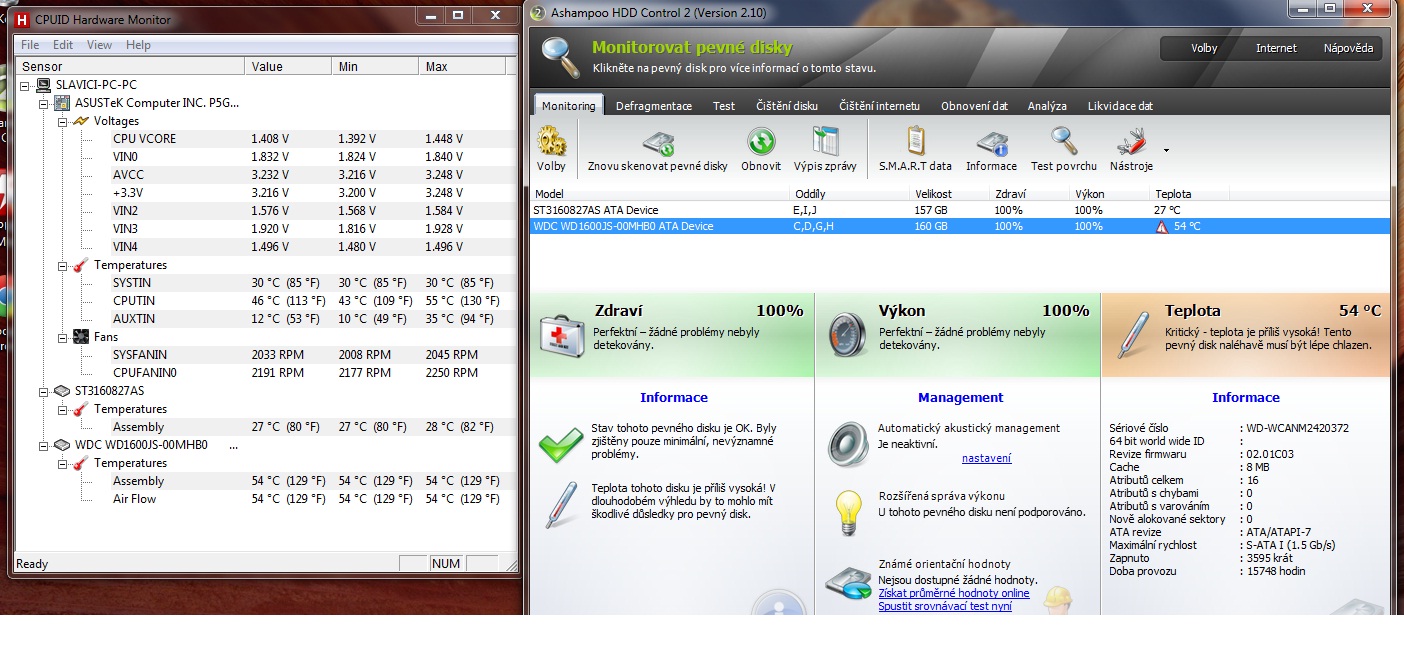Click the first-aid kit icon beside Zdraví

pyautogui.click(x=562, y=336)
